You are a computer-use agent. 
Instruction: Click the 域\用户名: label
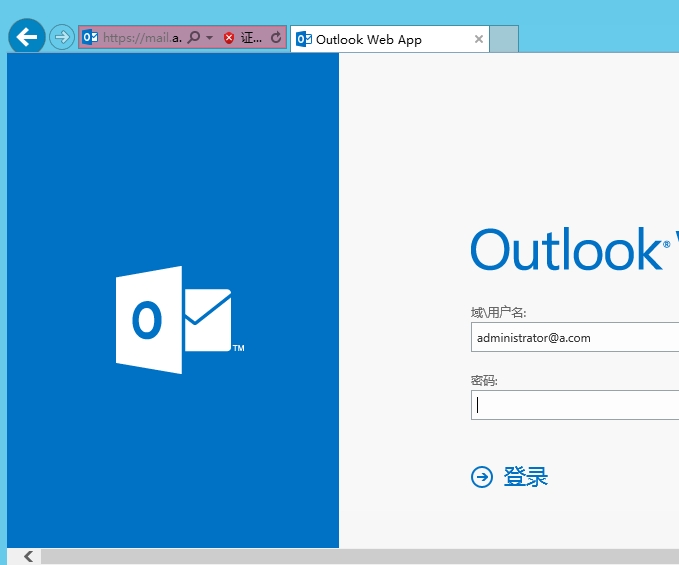coord(498,312)
